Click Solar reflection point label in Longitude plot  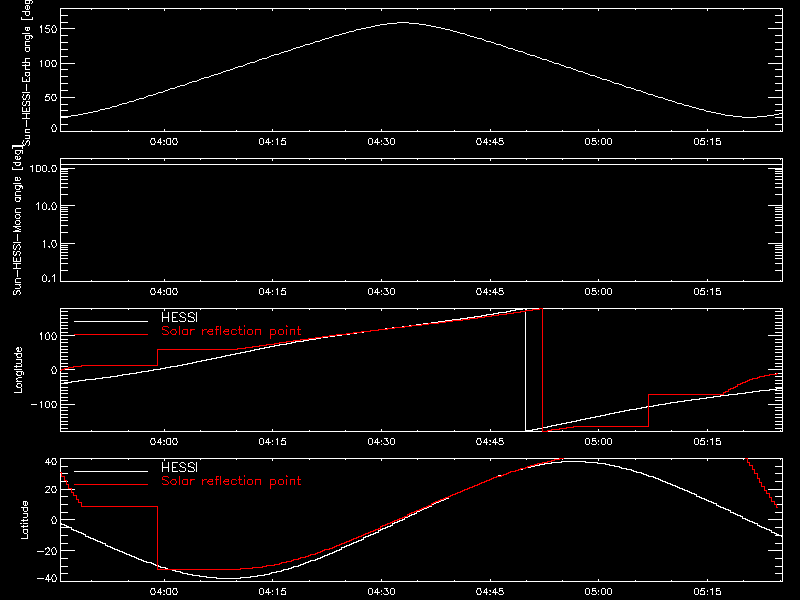231,331
